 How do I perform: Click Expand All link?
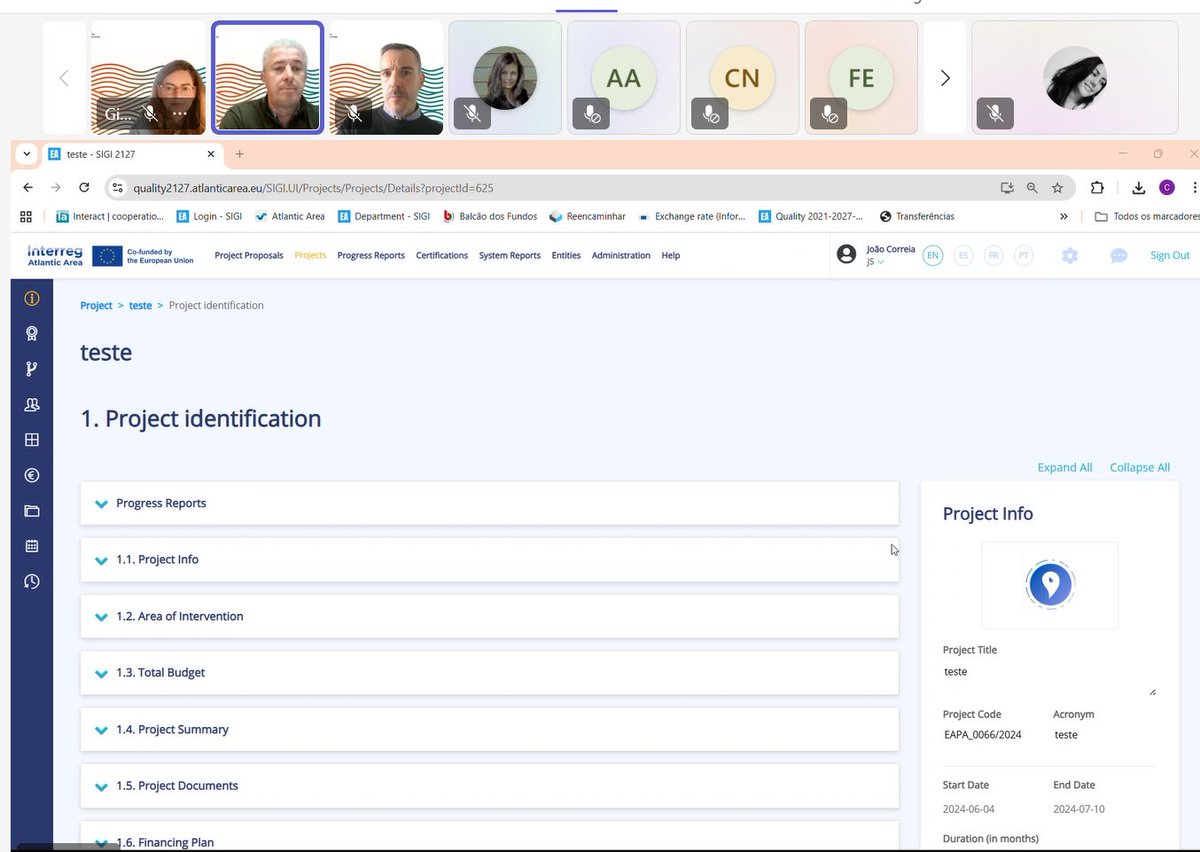point(1065,467)
